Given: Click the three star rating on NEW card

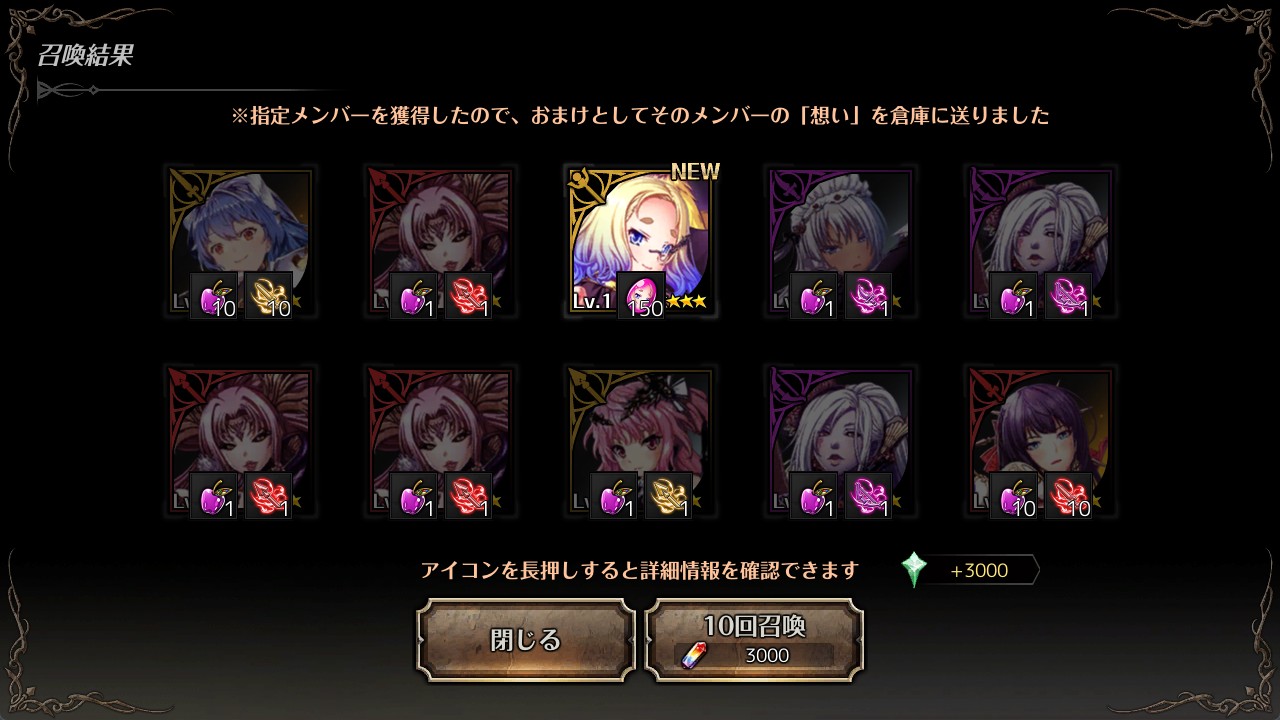Looking at the screenshot, I should pyautogui.click(x=688, y=300).
